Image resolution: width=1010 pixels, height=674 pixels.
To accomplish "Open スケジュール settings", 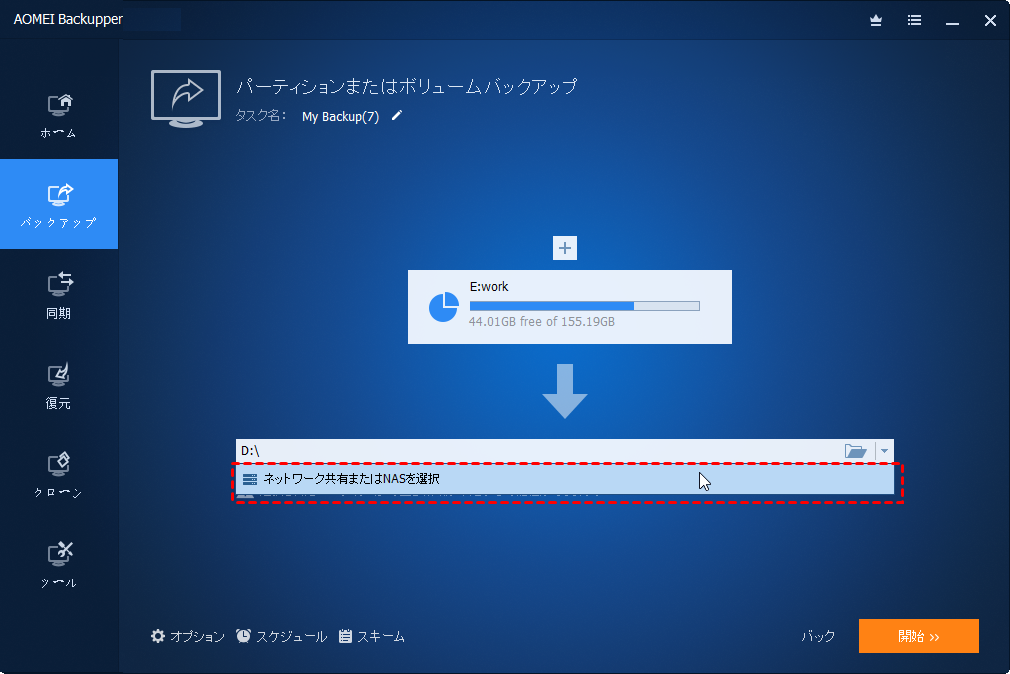I will [281, 637].
